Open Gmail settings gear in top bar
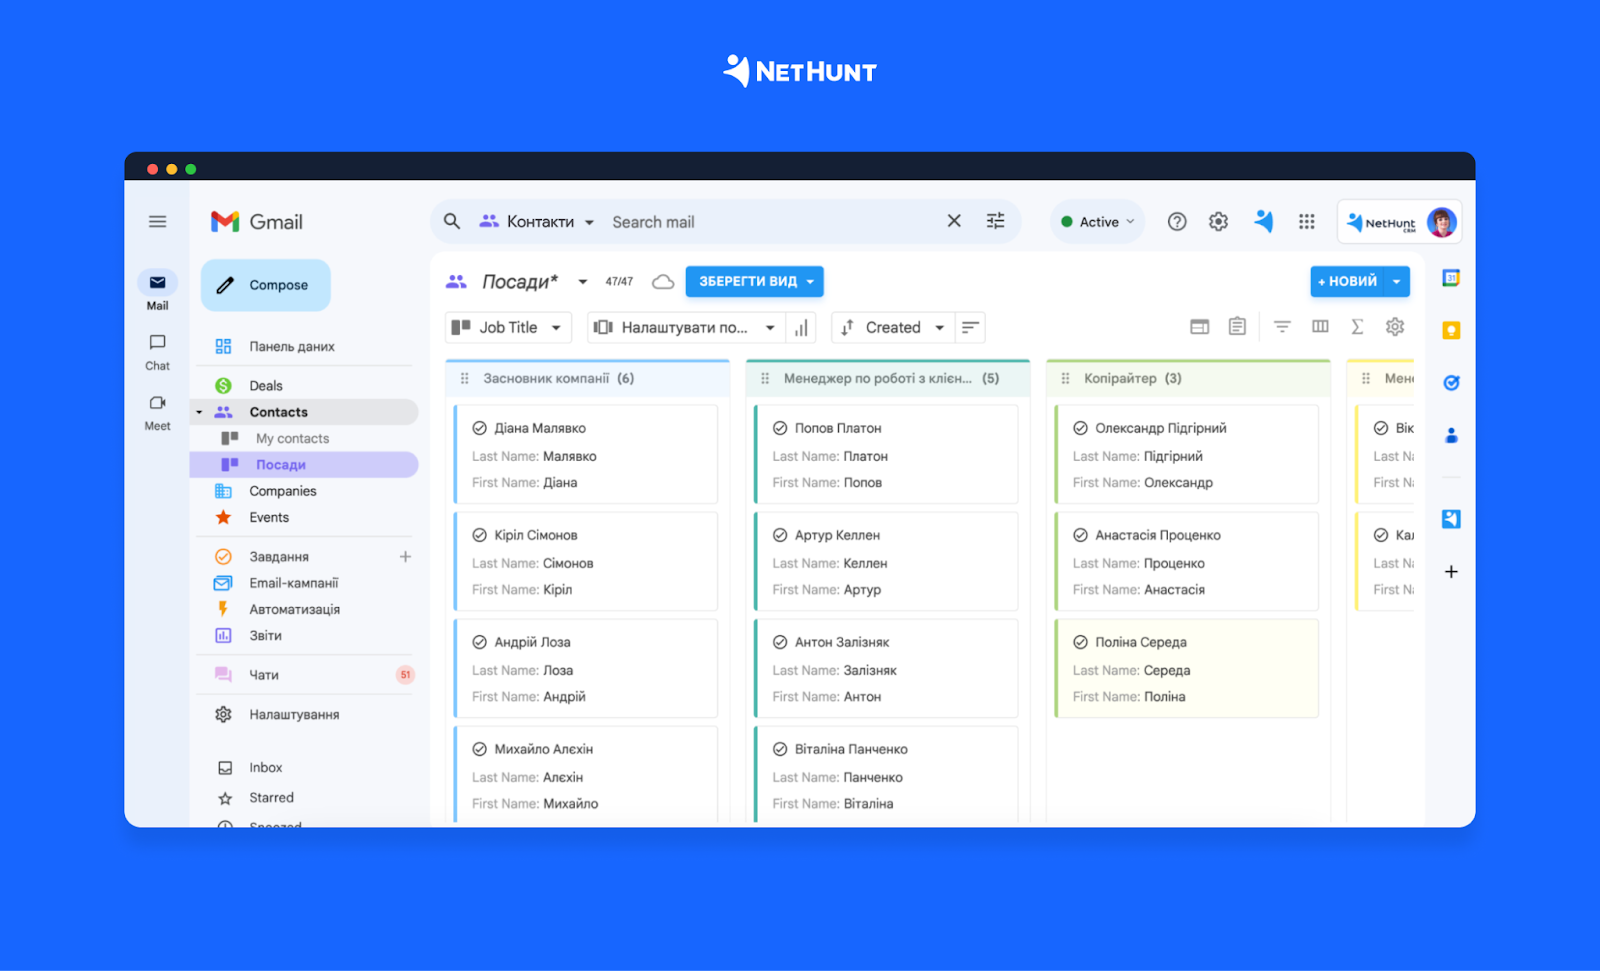The image size is (1600, 971). click(x=1218, y=222)
